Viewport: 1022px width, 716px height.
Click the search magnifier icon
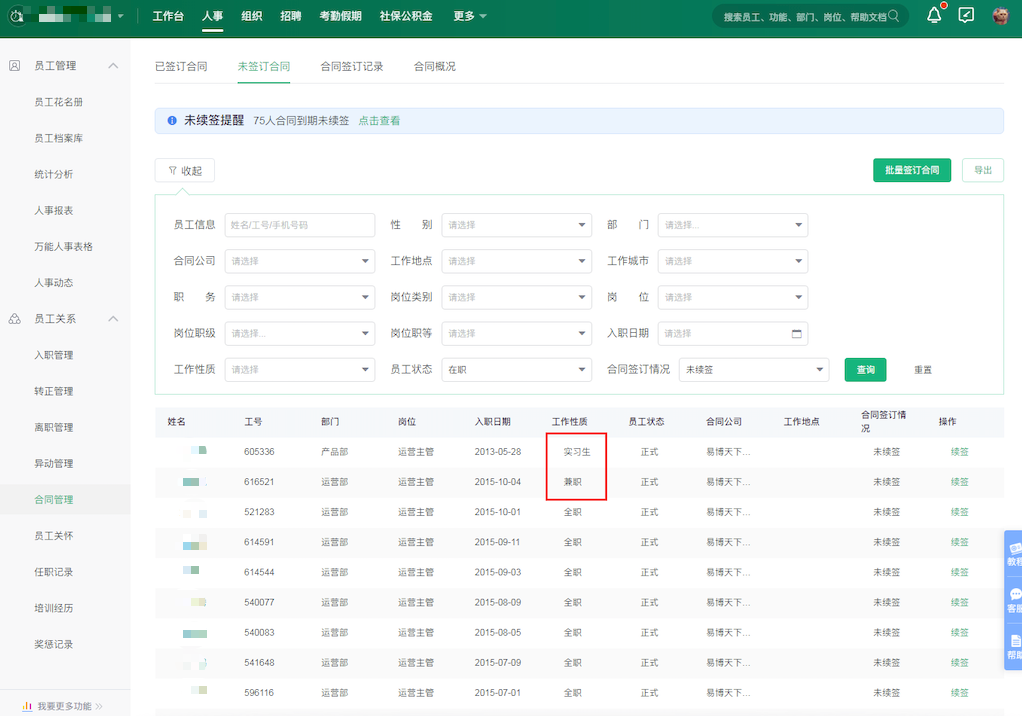pos(894,16)
